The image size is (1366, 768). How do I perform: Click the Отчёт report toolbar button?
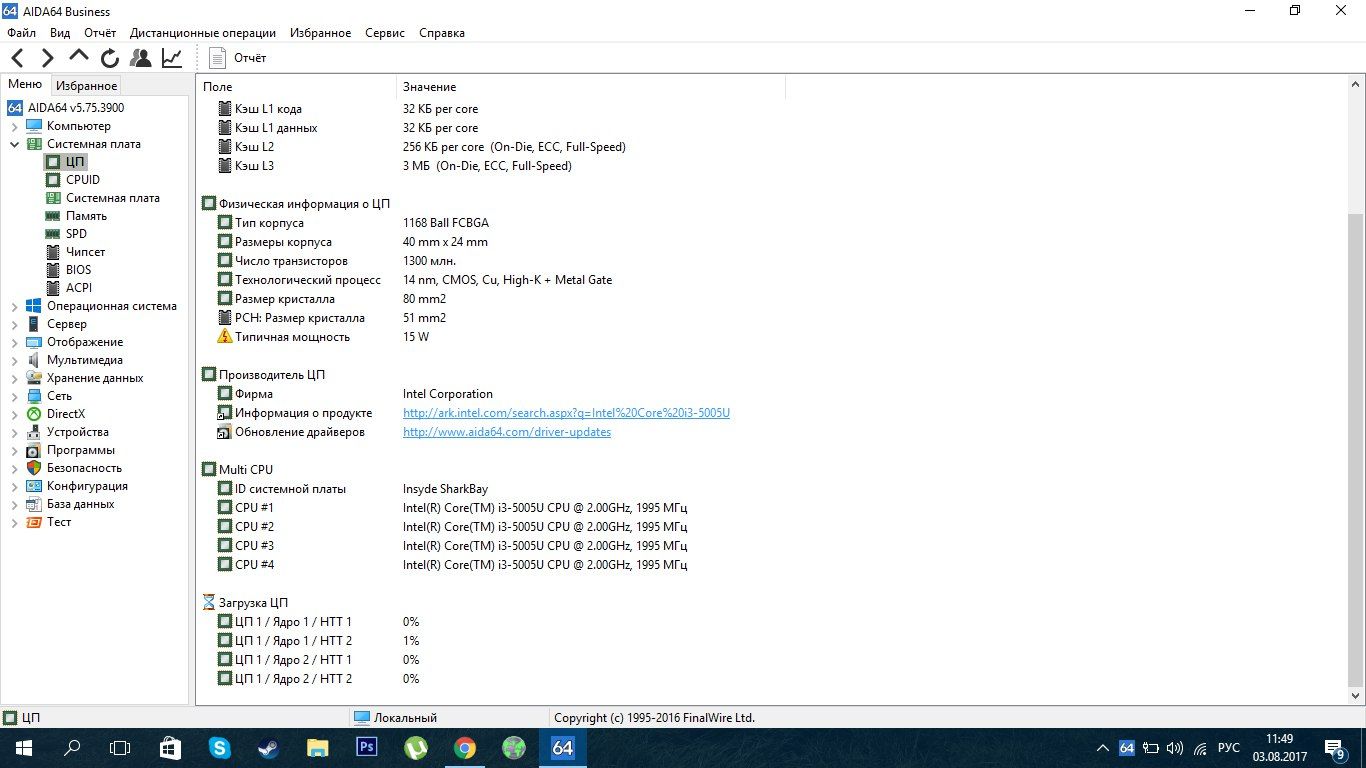point(238,58)
